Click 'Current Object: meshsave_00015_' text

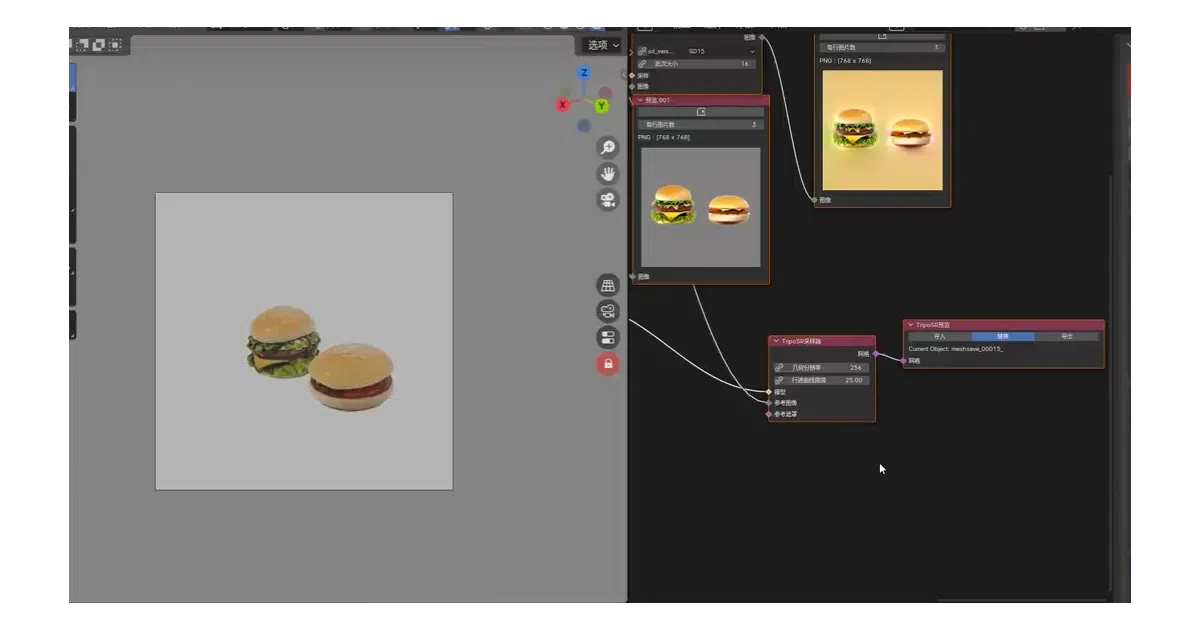pos(955,349)
